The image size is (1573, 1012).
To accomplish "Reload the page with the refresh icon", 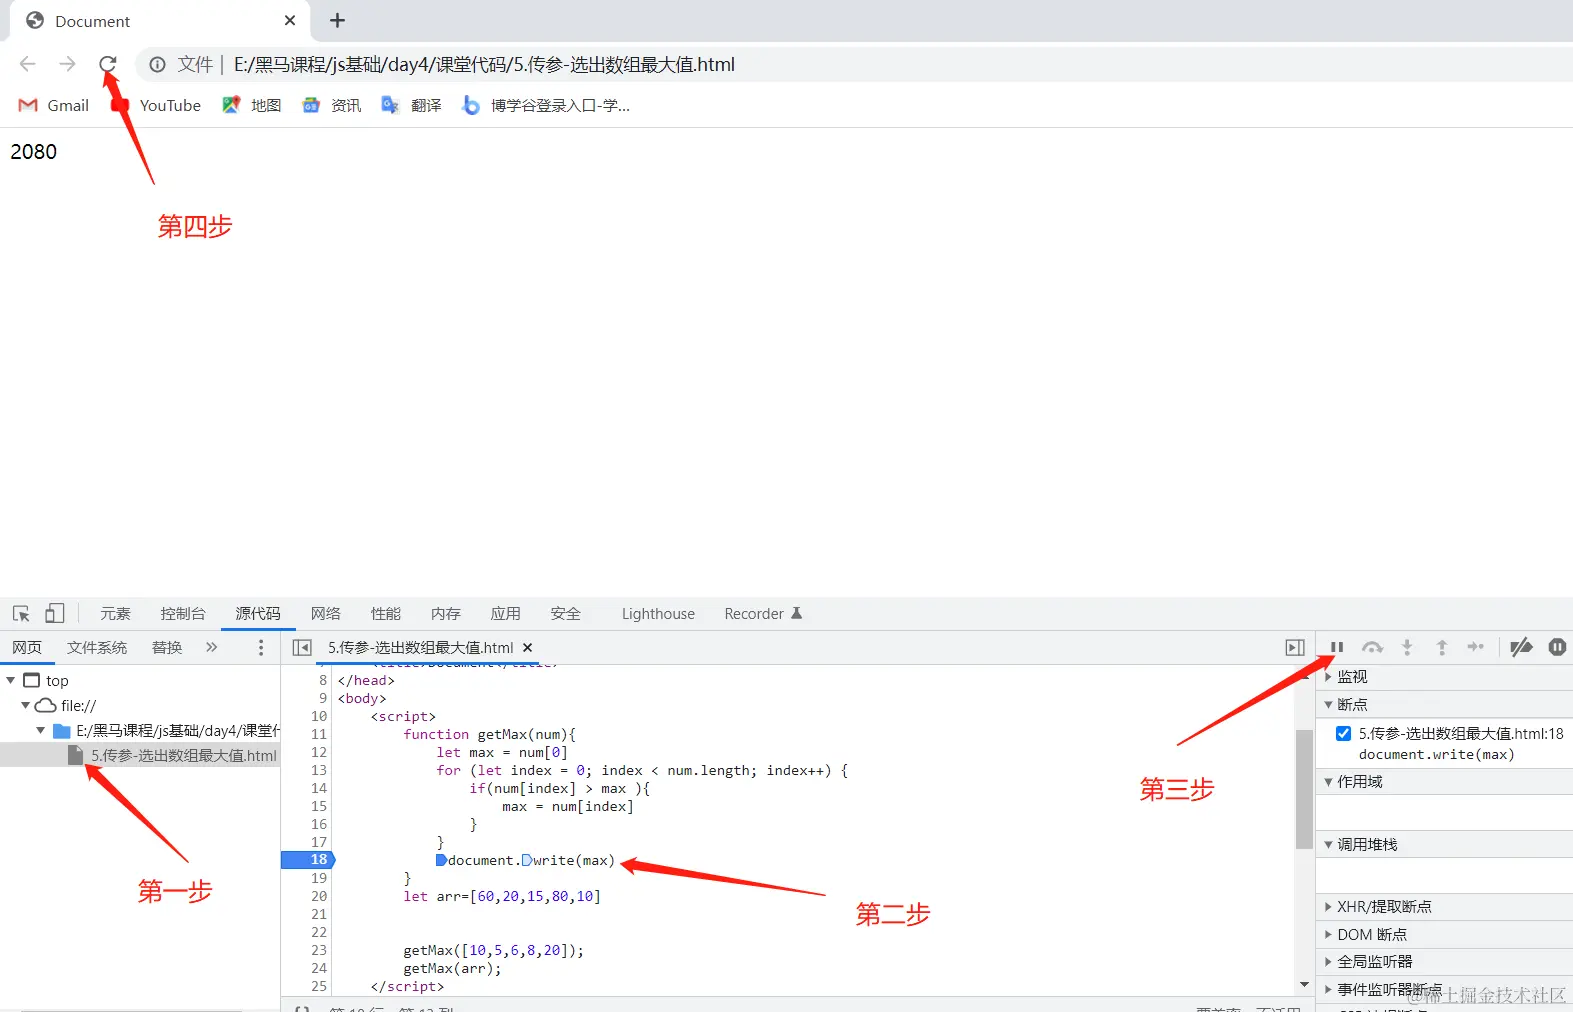I will click(x=108, y=64).
